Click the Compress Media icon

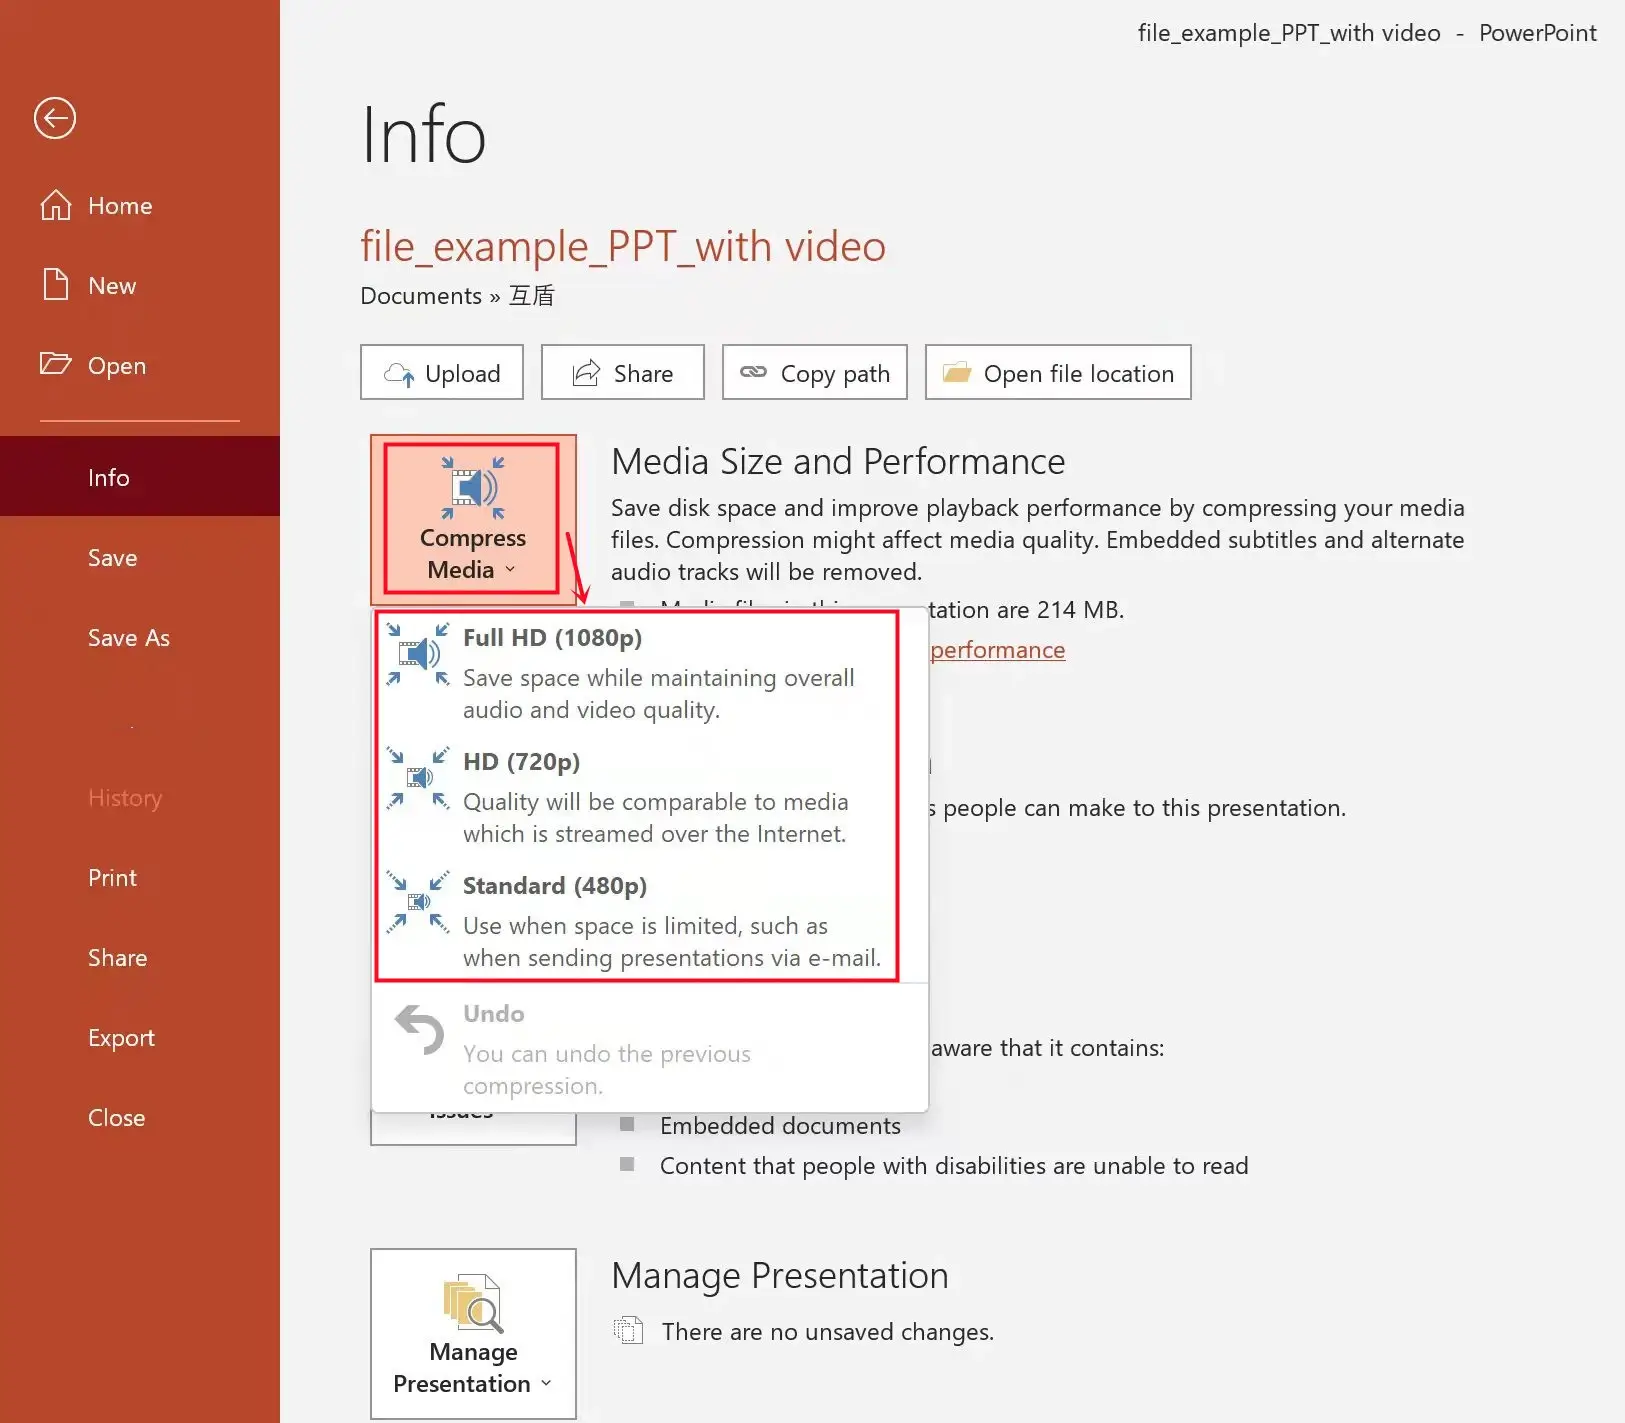point(472,488)
